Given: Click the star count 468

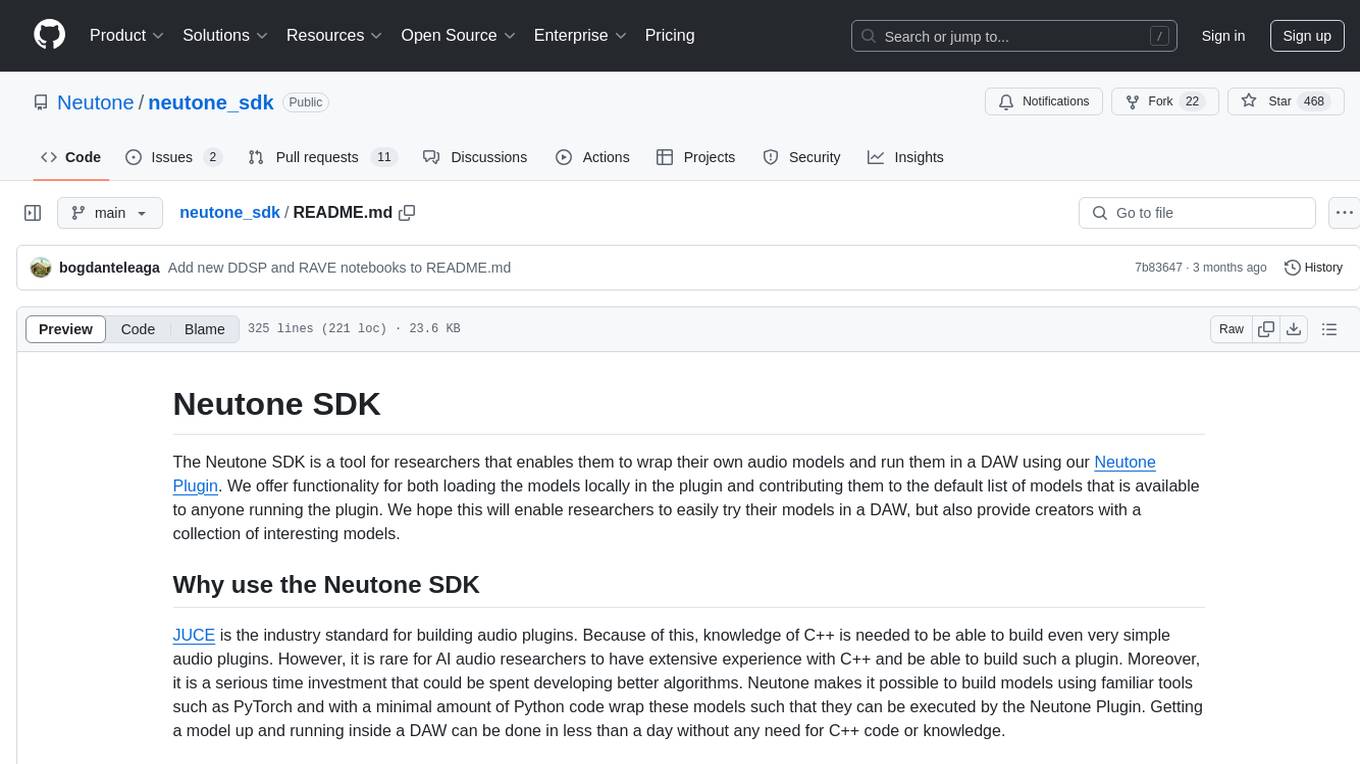Looking at the screenshot, I should pyautogui.click(x=1314, y=102).
